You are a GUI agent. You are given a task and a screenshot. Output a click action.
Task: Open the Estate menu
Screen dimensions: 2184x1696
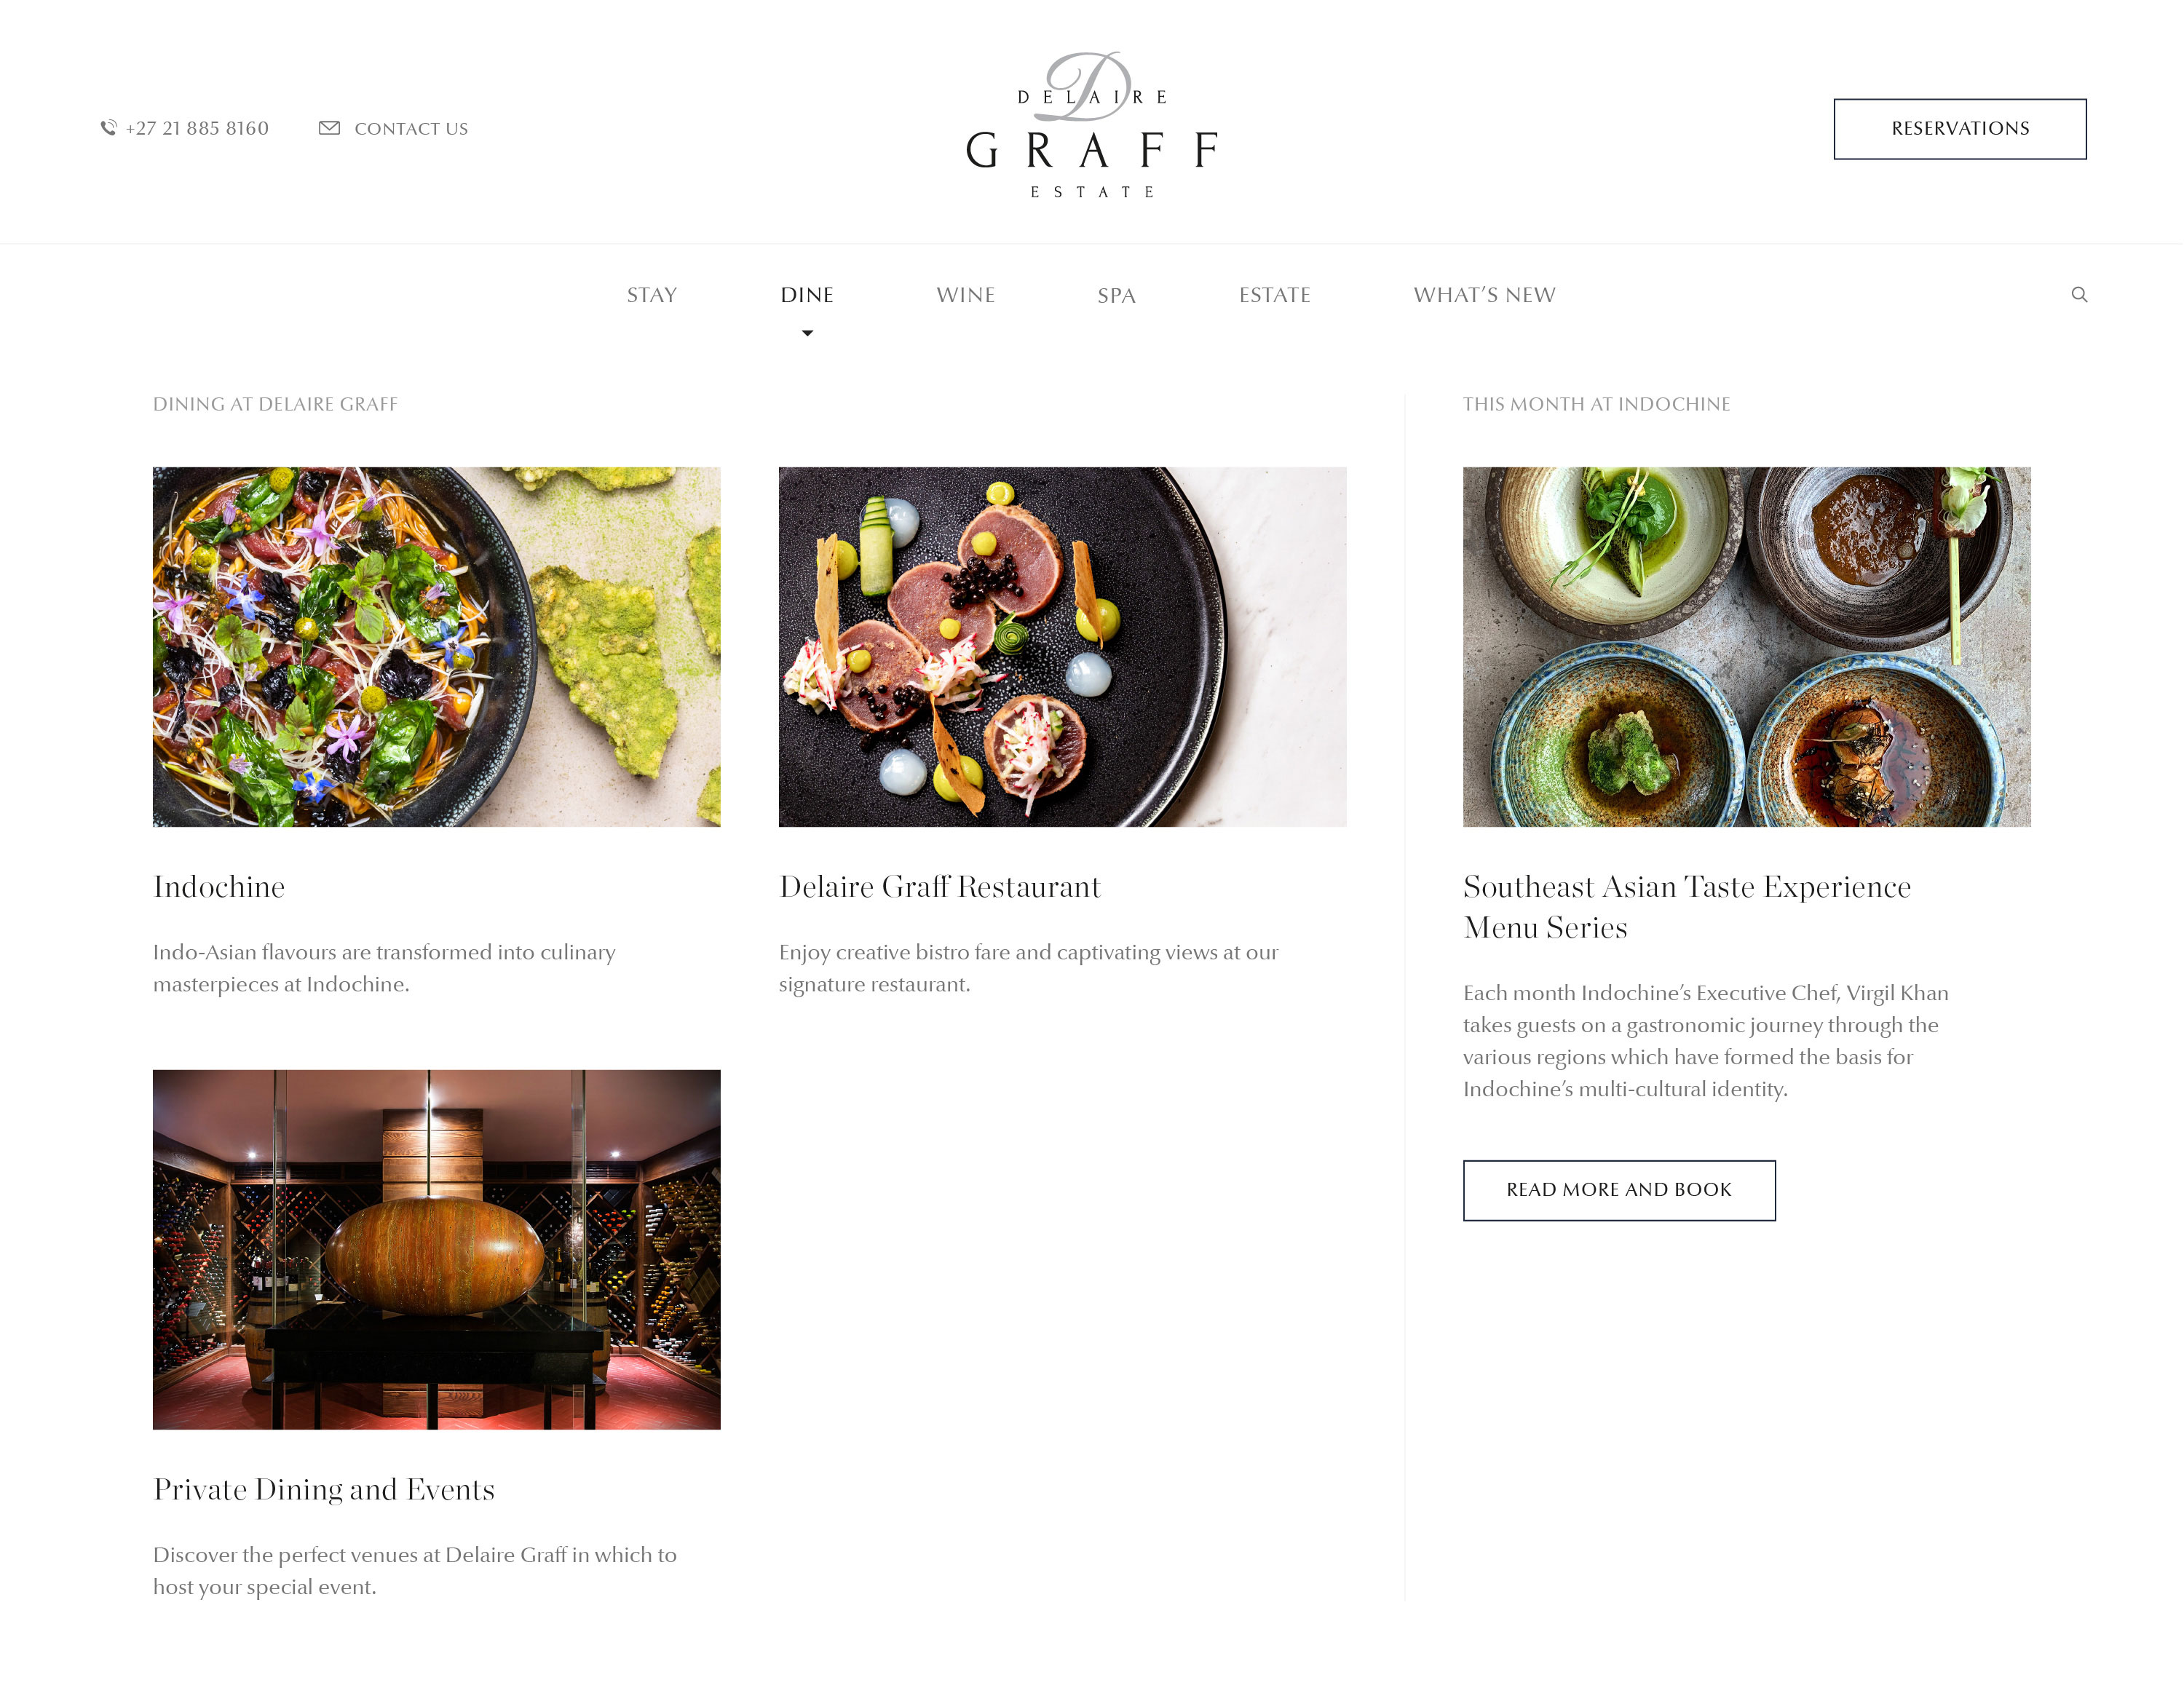point(1274,295)
